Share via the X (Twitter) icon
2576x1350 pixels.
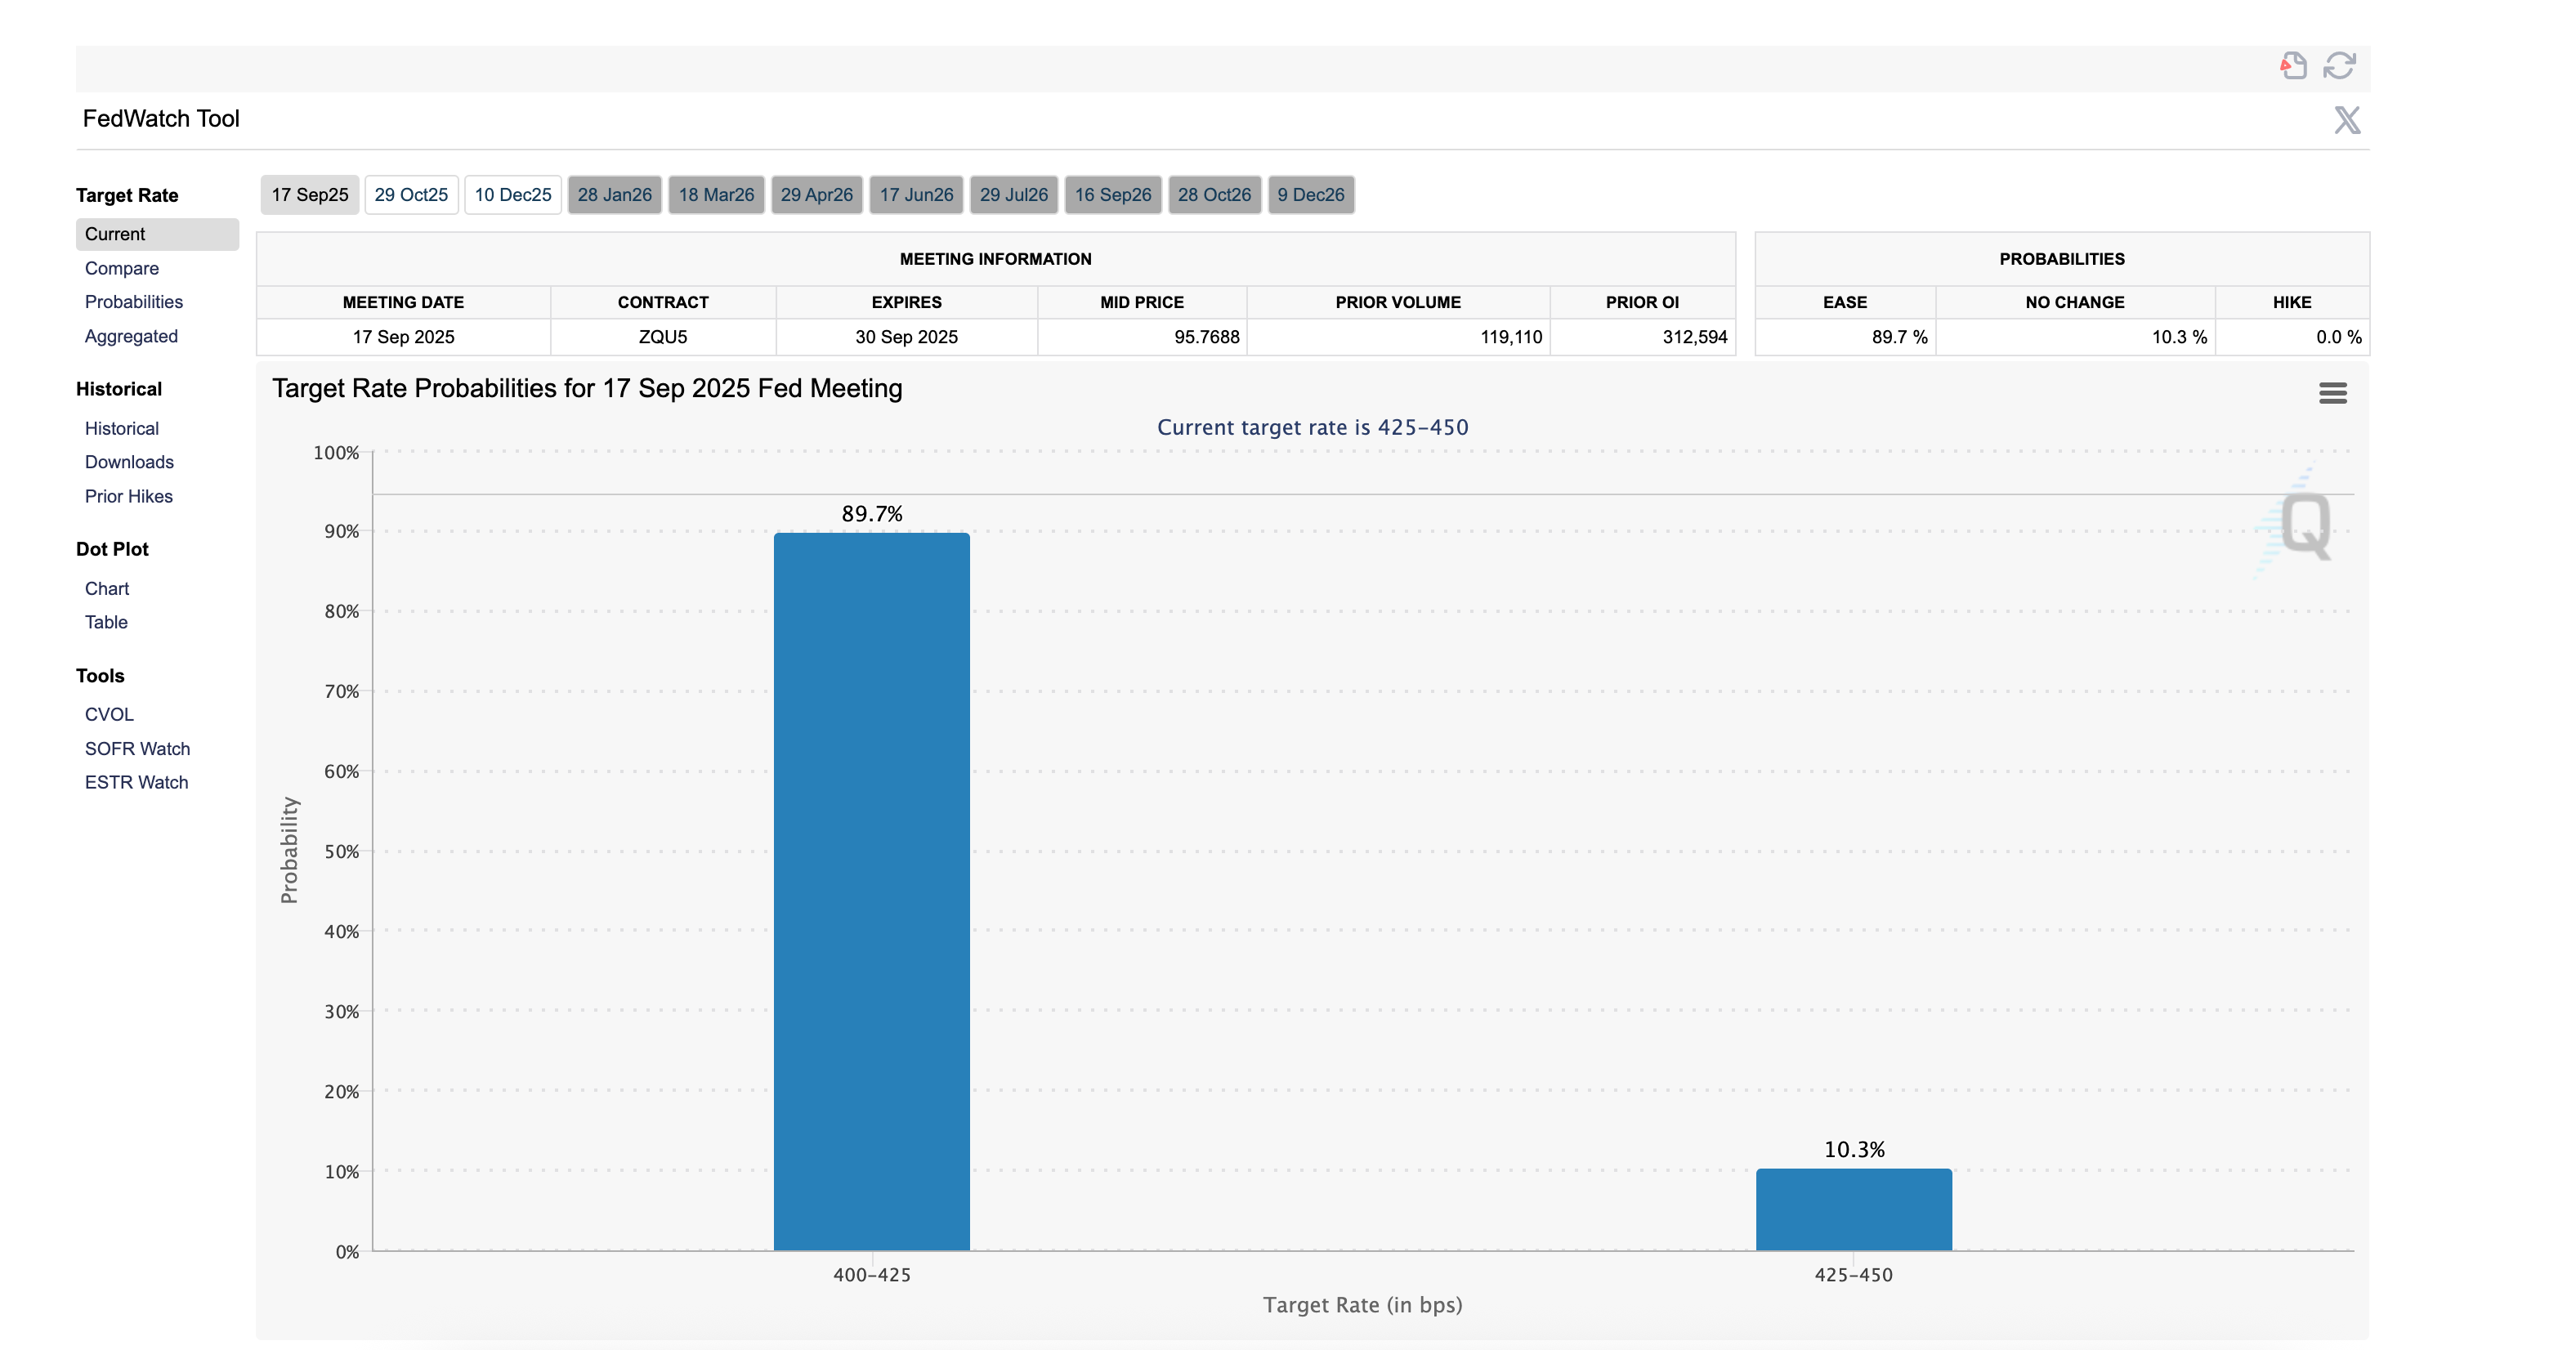2346,120
